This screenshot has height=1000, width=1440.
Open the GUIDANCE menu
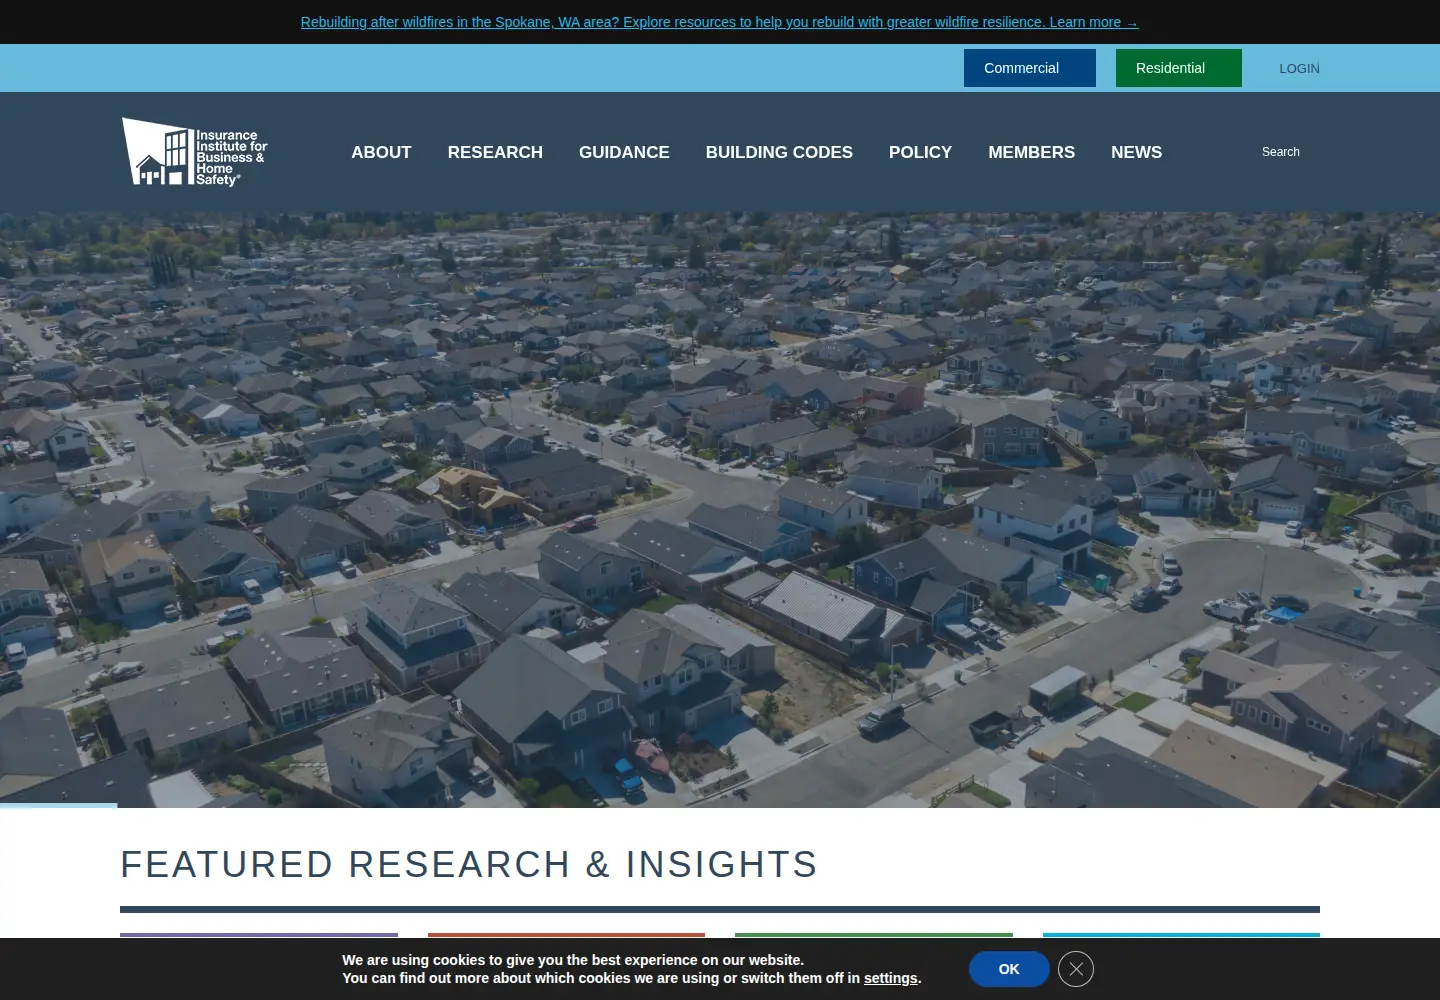pyautogui.click(x=624, y=152)
